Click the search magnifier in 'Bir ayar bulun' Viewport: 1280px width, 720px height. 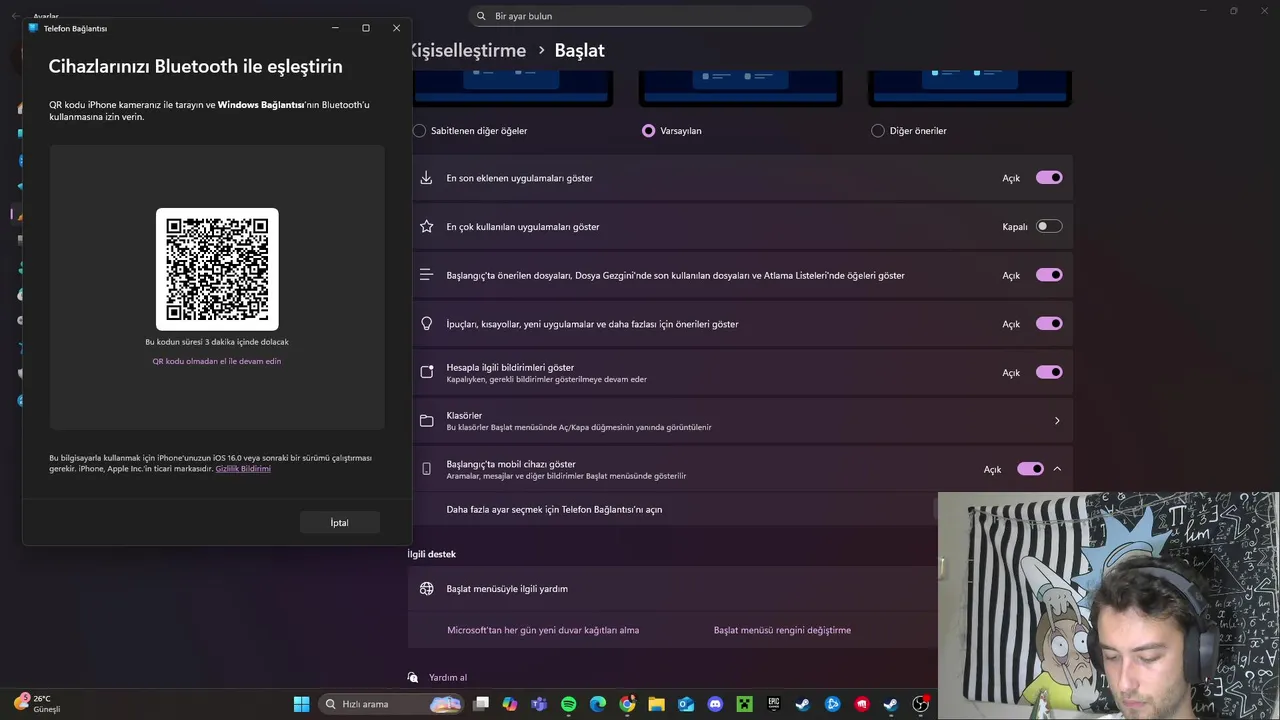click(x=481, y=16)
